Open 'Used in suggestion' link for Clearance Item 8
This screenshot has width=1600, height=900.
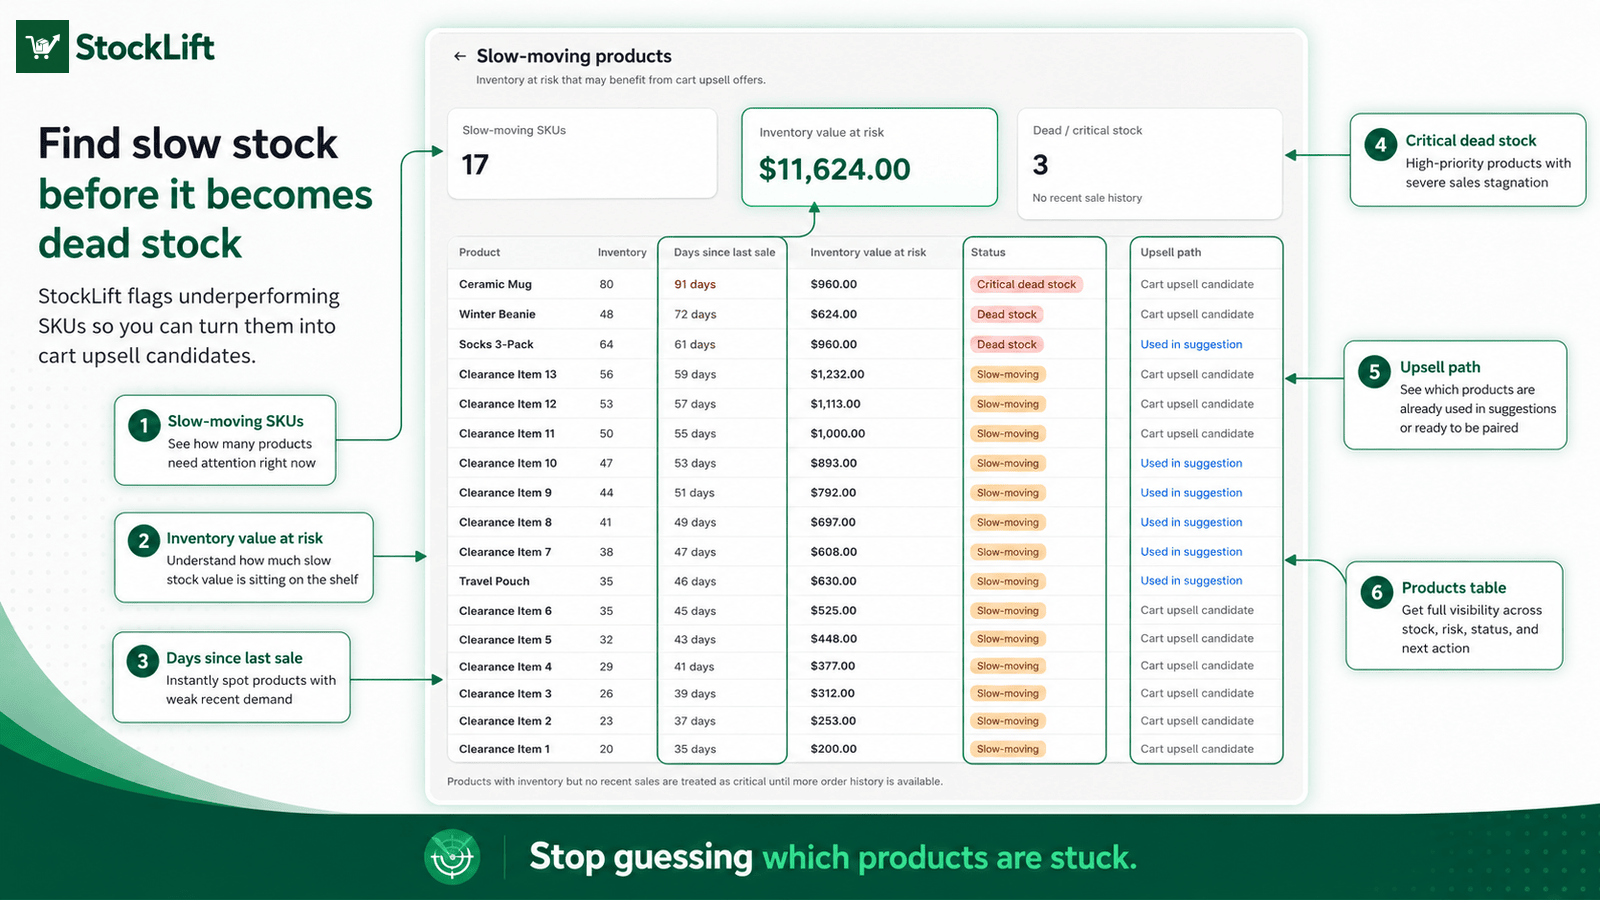click(x=1191, y=522)
